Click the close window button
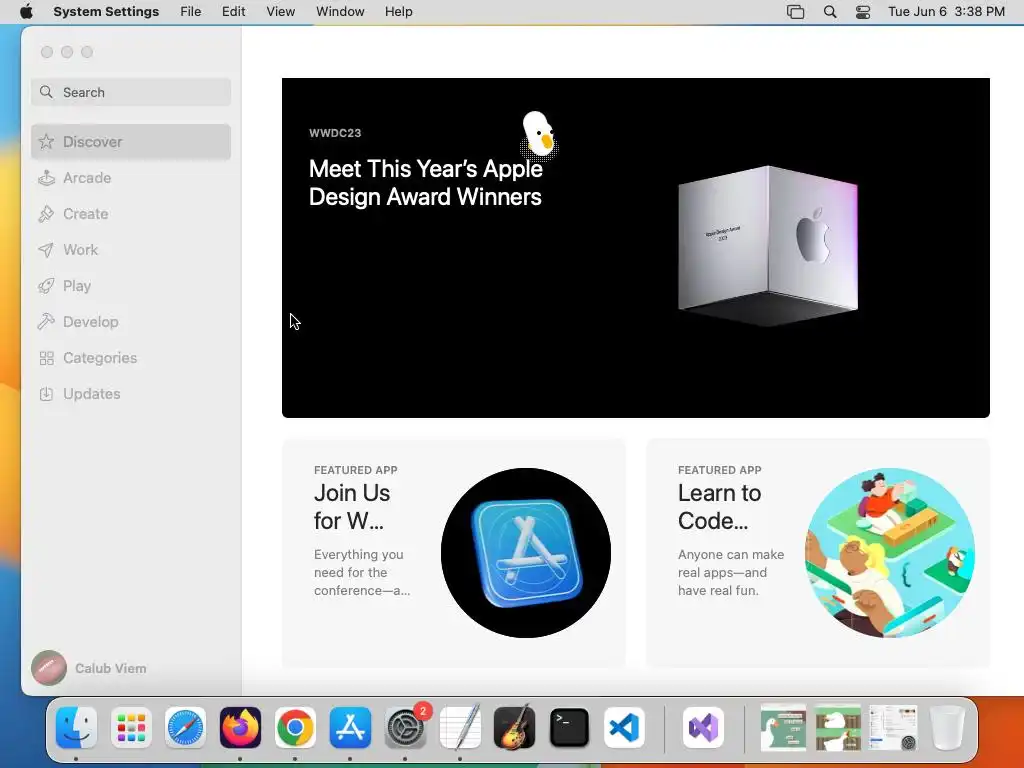The height and width of the screenshot is (768, 1024). [46, 52]
